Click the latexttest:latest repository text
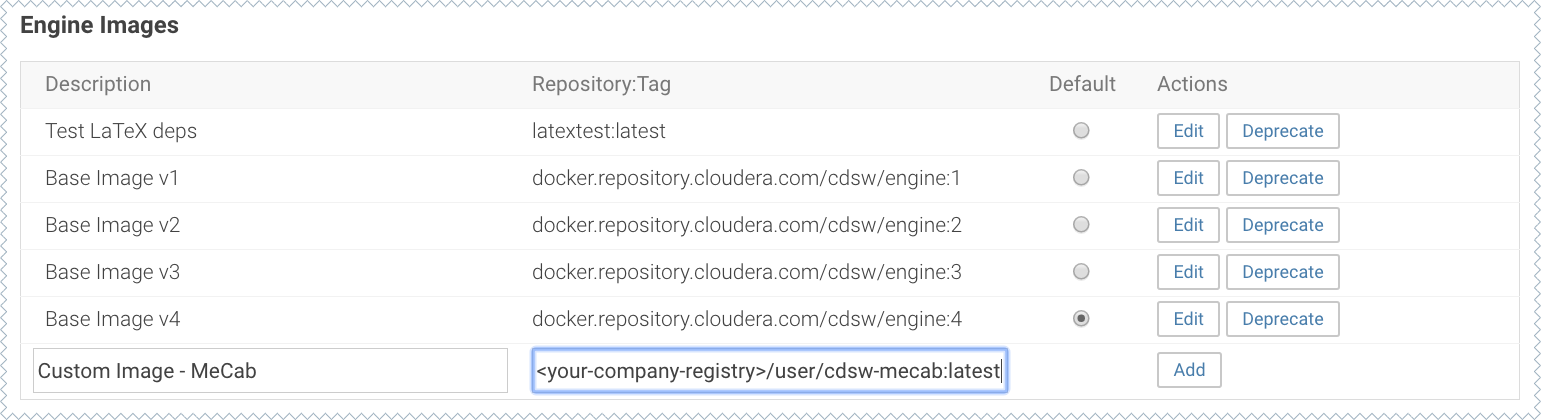Viewport: 1541px width, 420px height. point(599,131)
